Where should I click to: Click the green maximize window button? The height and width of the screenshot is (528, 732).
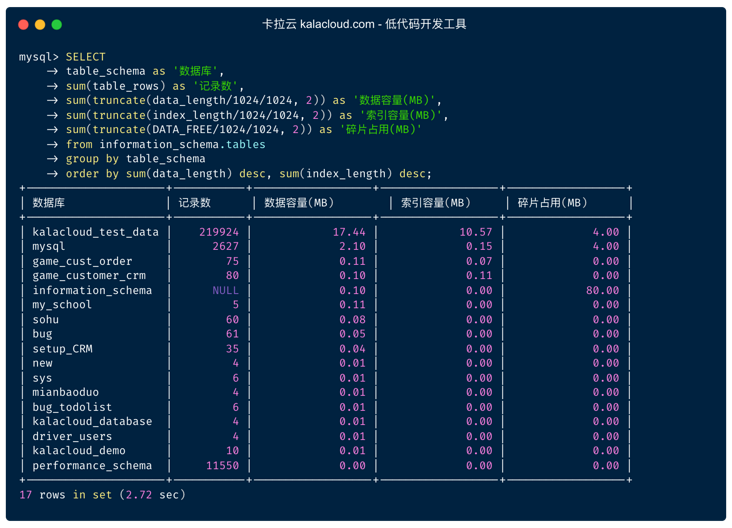[56, 25]
